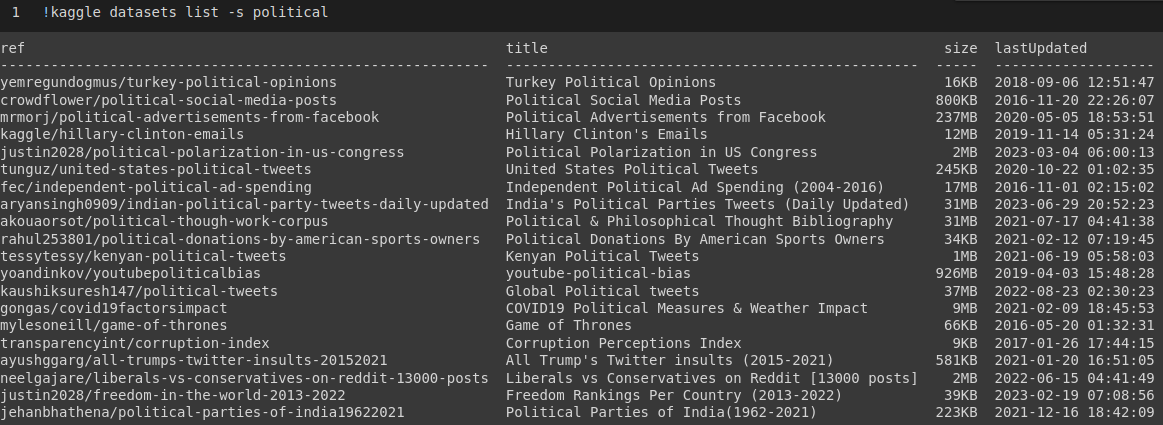Click the 'Kenyan Political Tweets' title

pos(602,256)
